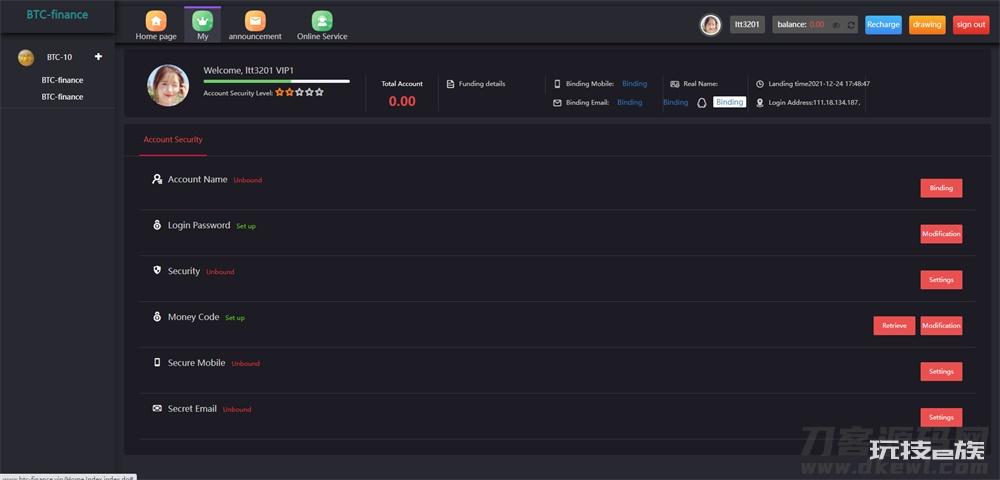This screenshot has height=480, width=1000.
Task: Click the Secure Mobile phone icon
Action: tap(157, 362)
